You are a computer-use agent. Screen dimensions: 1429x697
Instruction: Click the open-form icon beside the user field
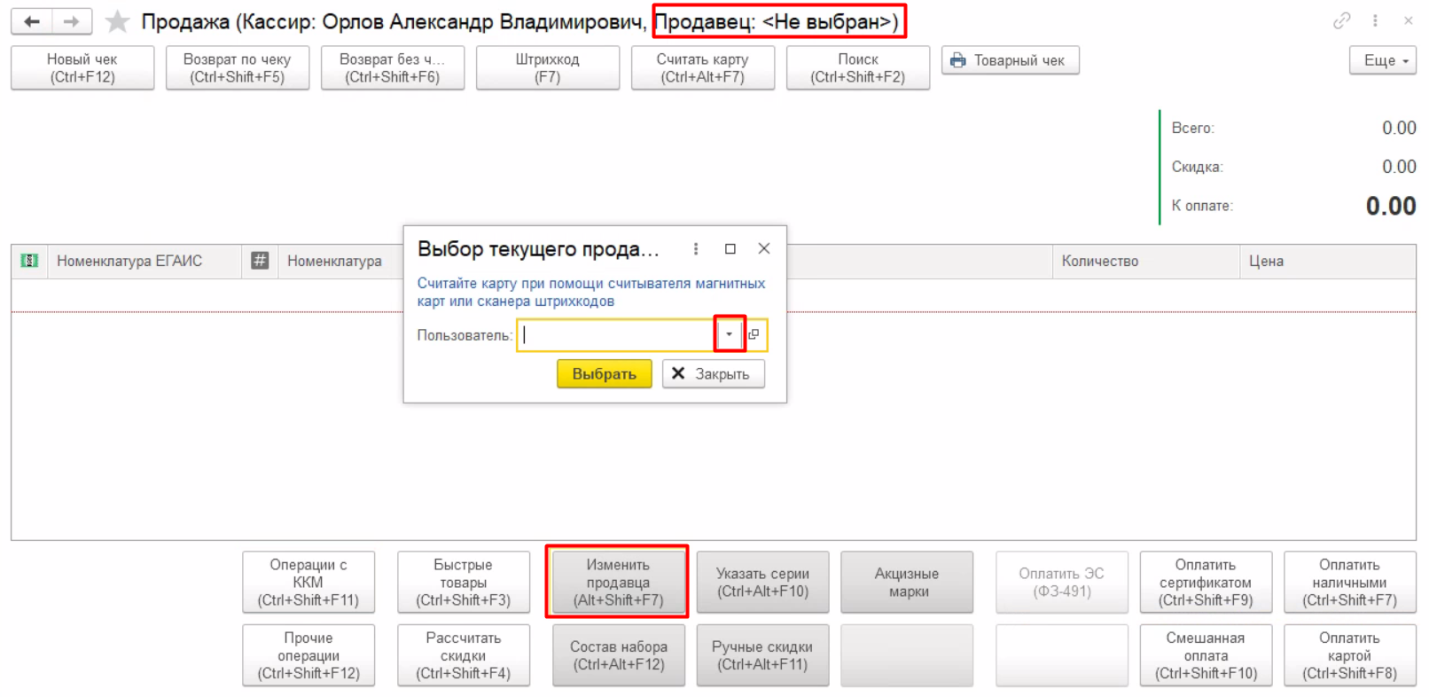point(755,335)
